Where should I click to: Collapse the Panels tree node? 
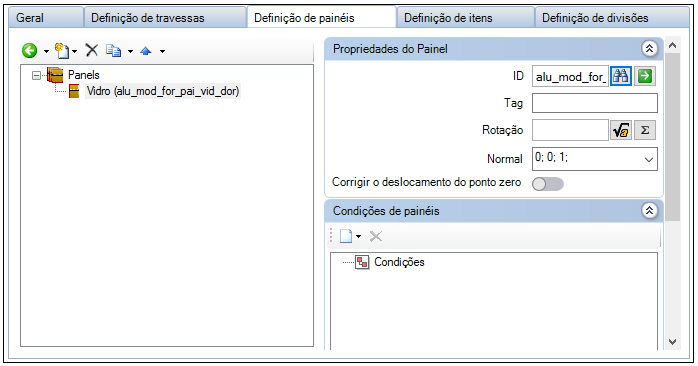[36, 76]
